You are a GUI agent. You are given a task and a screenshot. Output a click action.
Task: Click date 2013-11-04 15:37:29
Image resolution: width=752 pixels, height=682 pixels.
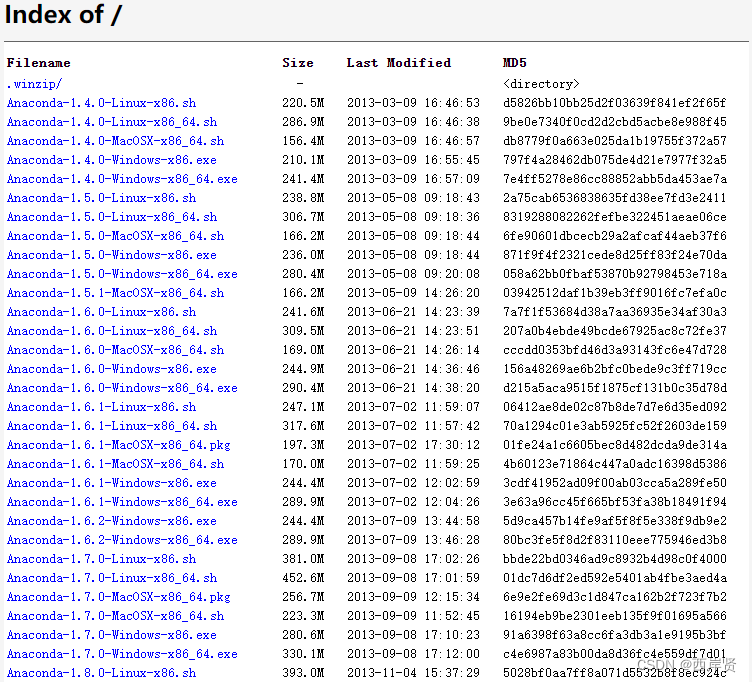point(413,673)
